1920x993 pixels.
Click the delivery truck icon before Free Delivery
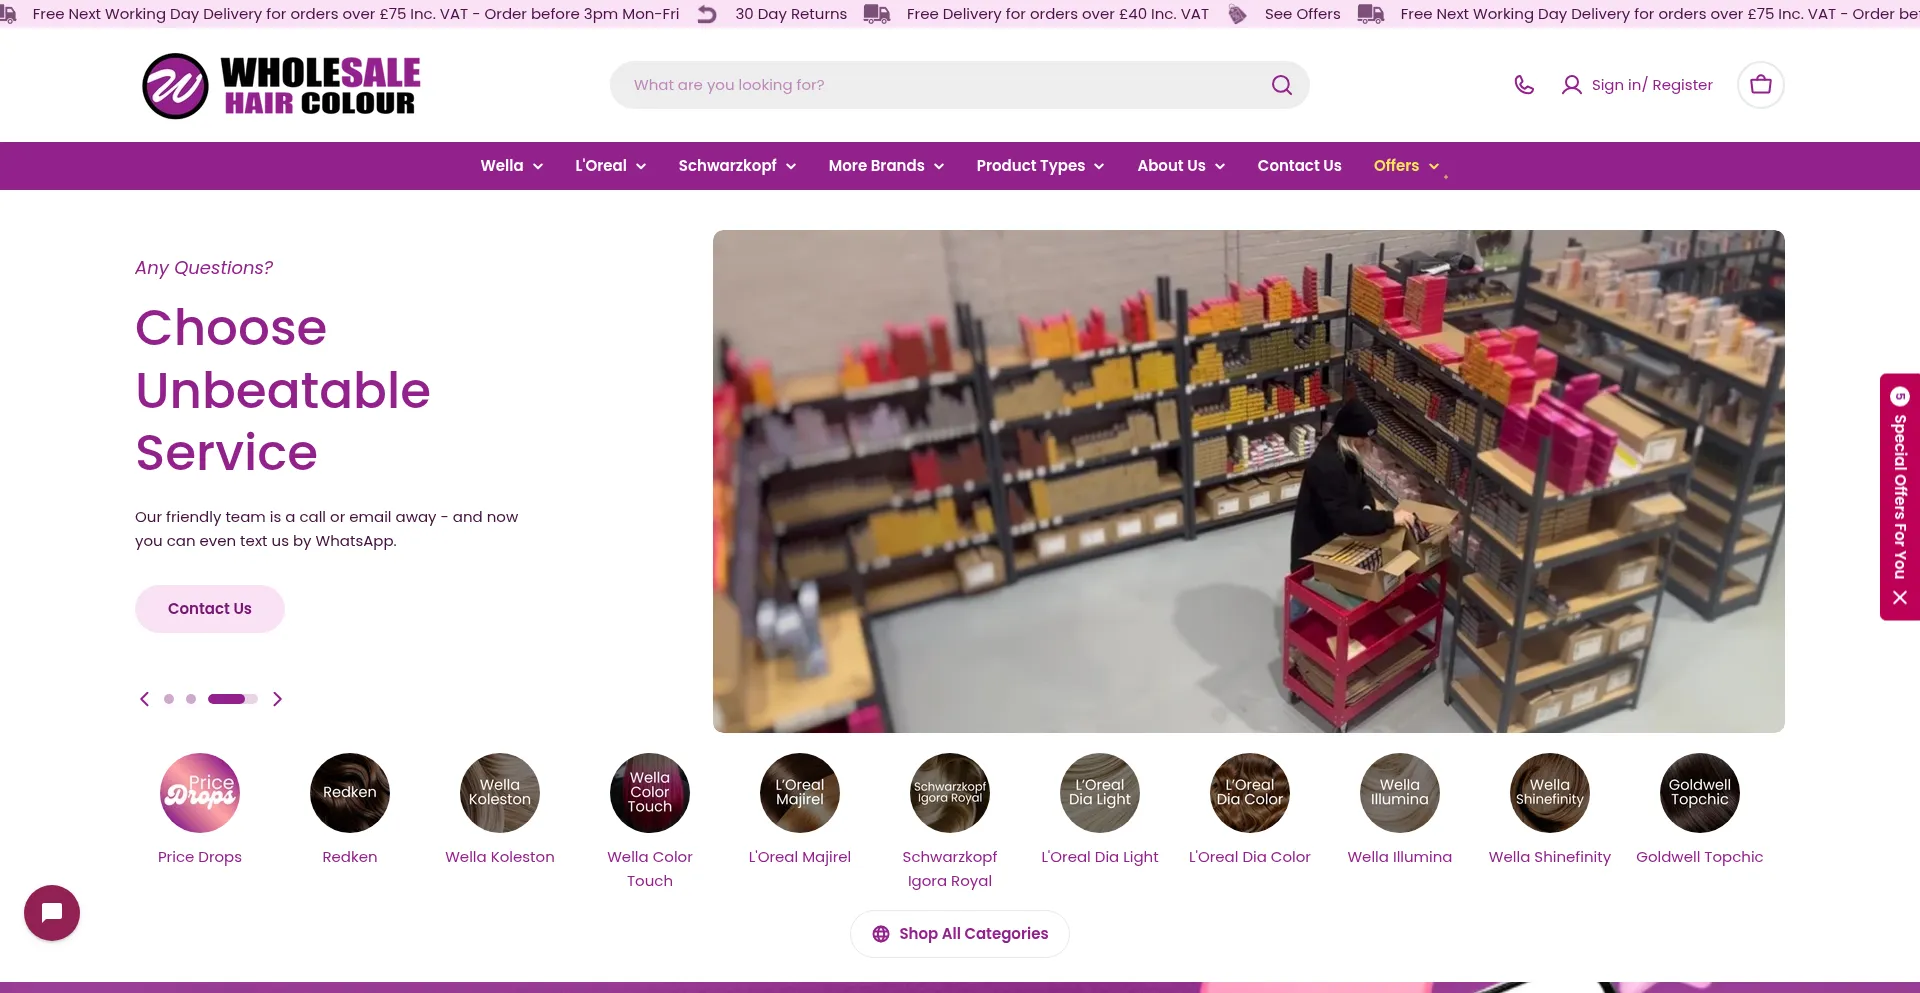[x=877, y=14]
